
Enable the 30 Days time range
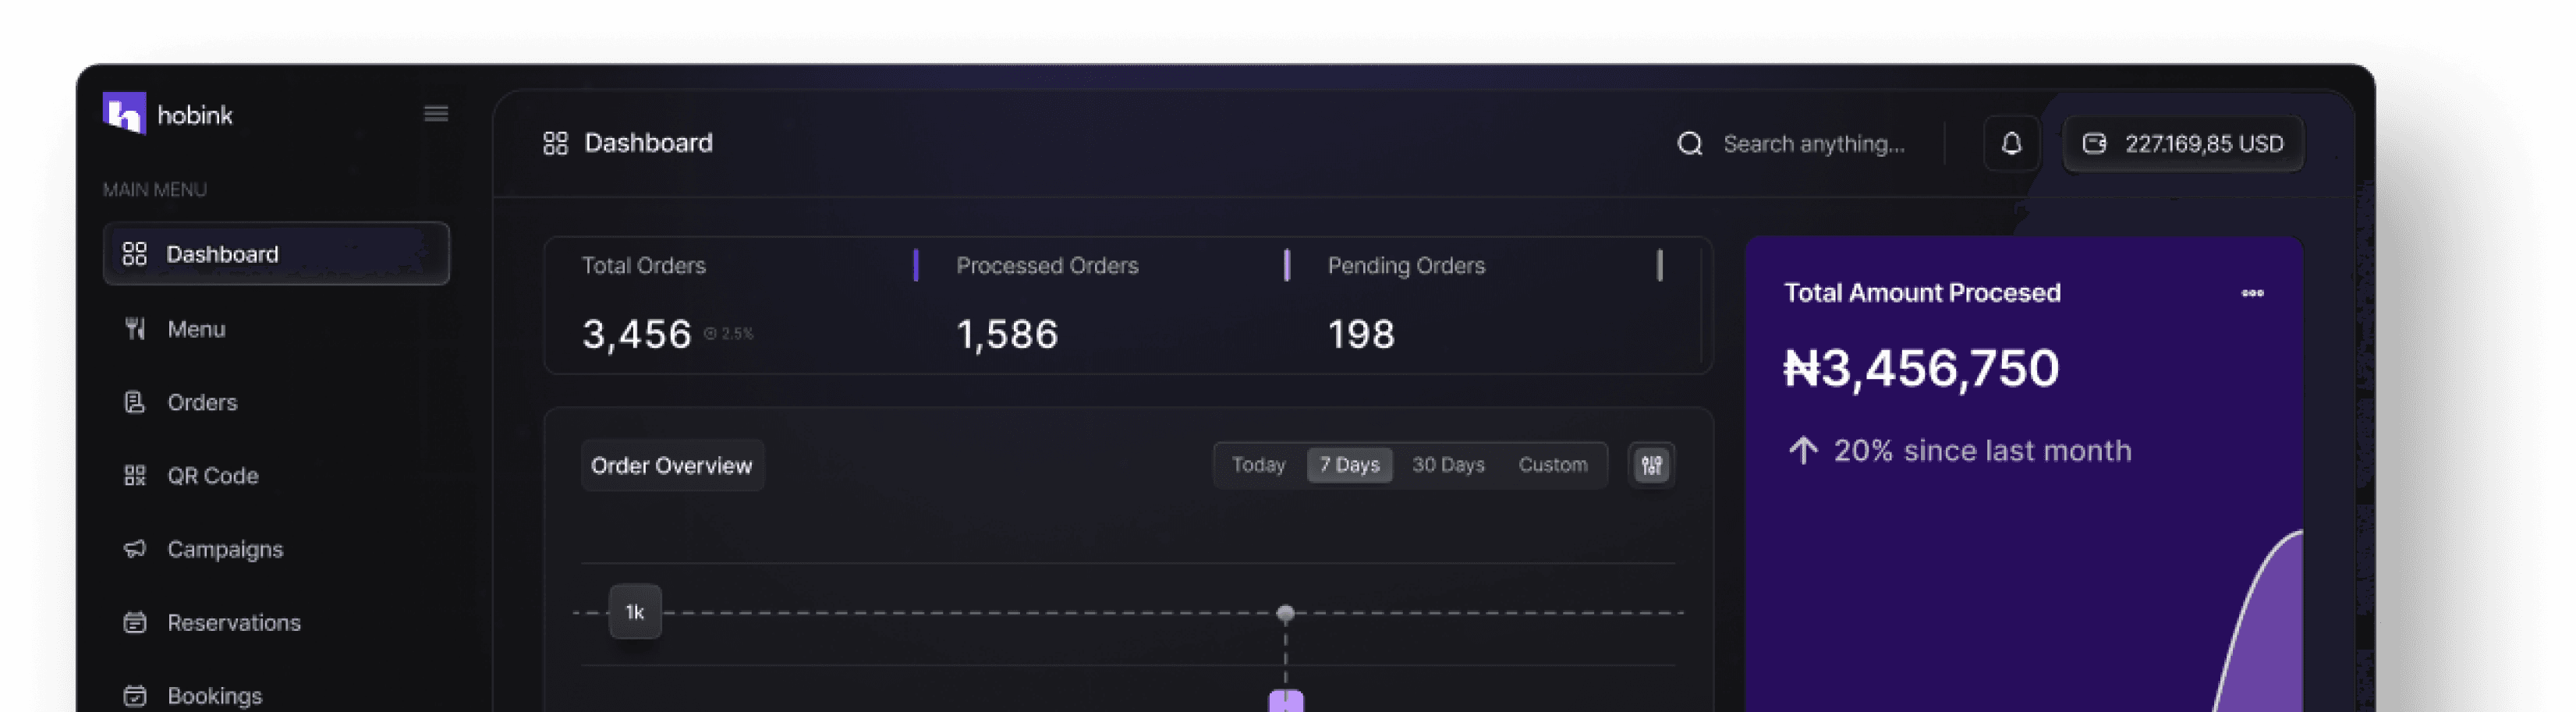click(x=1448, y=464)
